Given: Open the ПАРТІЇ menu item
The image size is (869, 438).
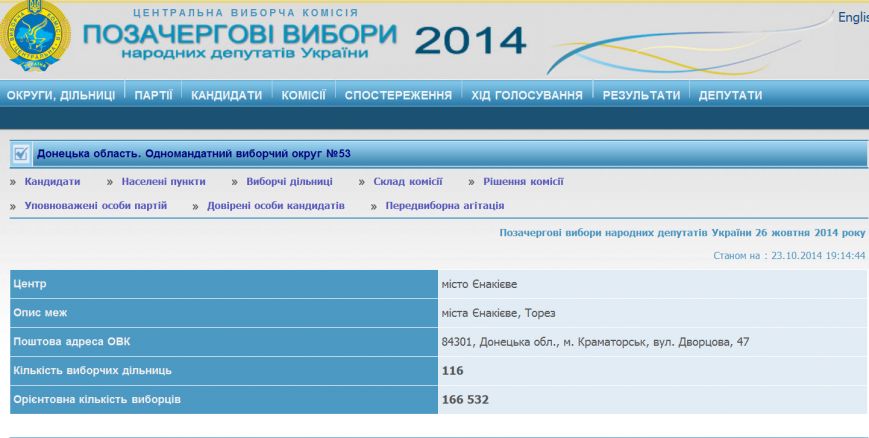Looking at the screenshot, I should [154, 95].
